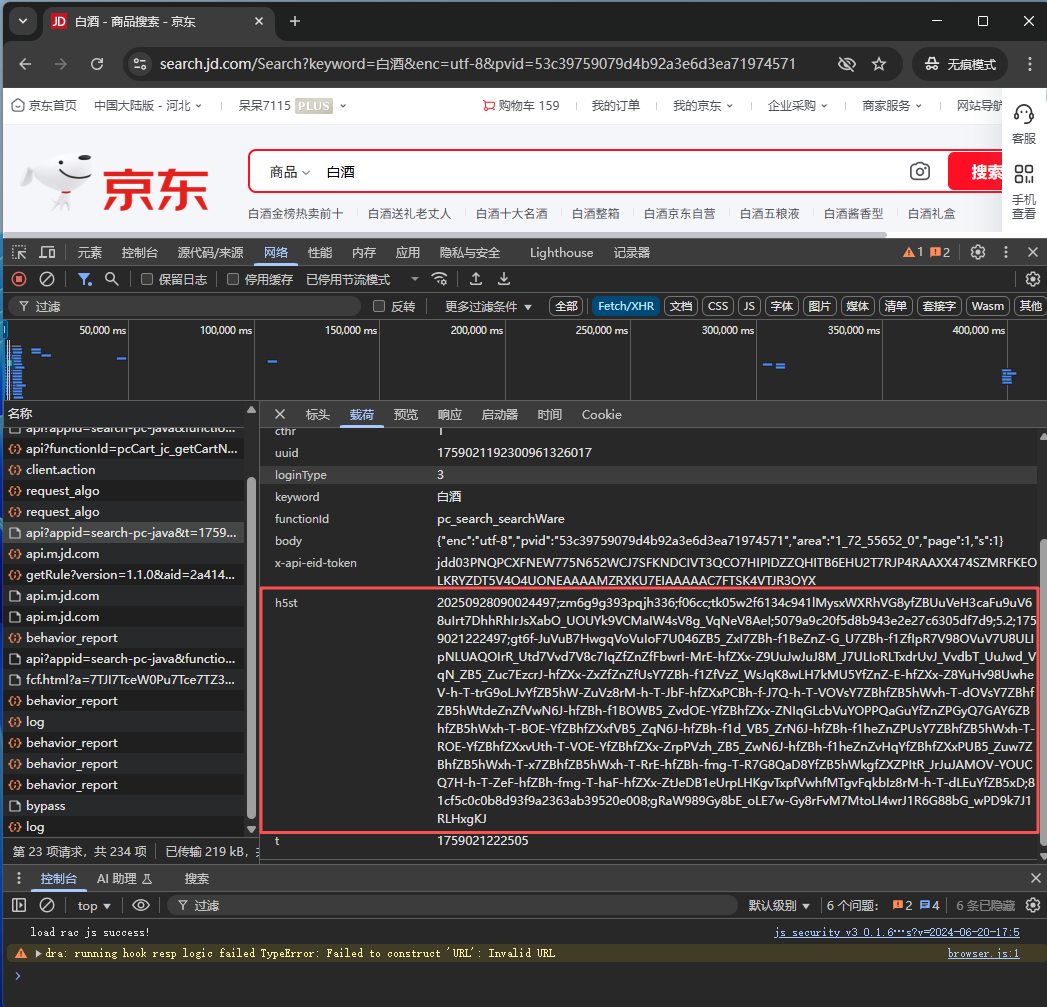1047x1007 pixels.
Task: Open a new browser tab
Action: point(294,21)
